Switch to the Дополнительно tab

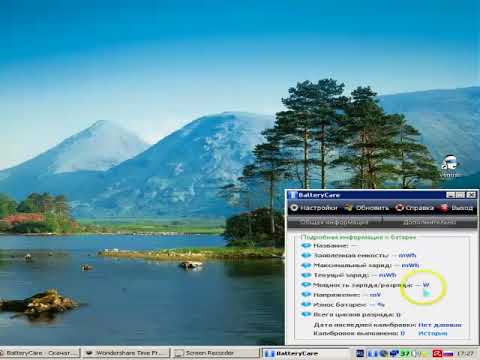pyautogui.click(x=430, y=222)
